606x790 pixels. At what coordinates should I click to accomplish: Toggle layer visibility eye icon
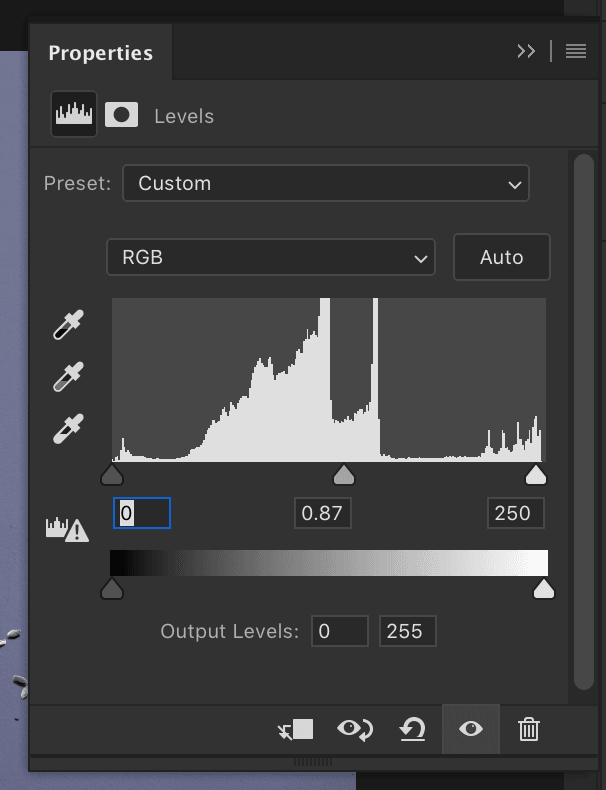point(471,729)
